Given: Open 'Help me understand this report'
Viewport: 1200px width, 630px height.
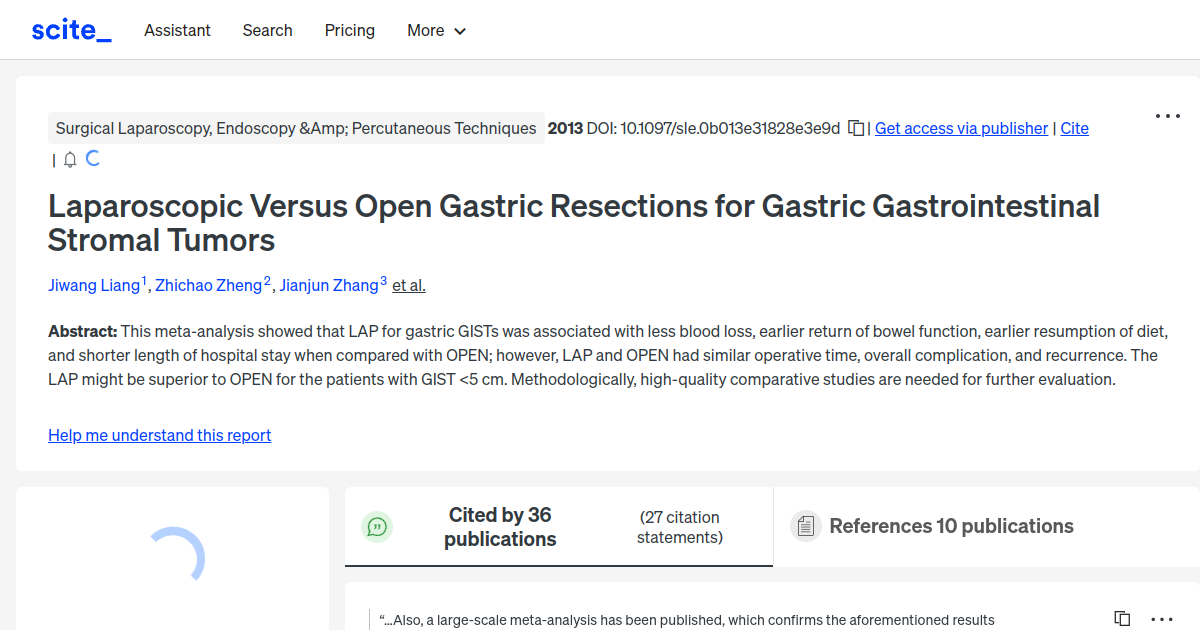Looking at the screenshot, I should 159,435.
